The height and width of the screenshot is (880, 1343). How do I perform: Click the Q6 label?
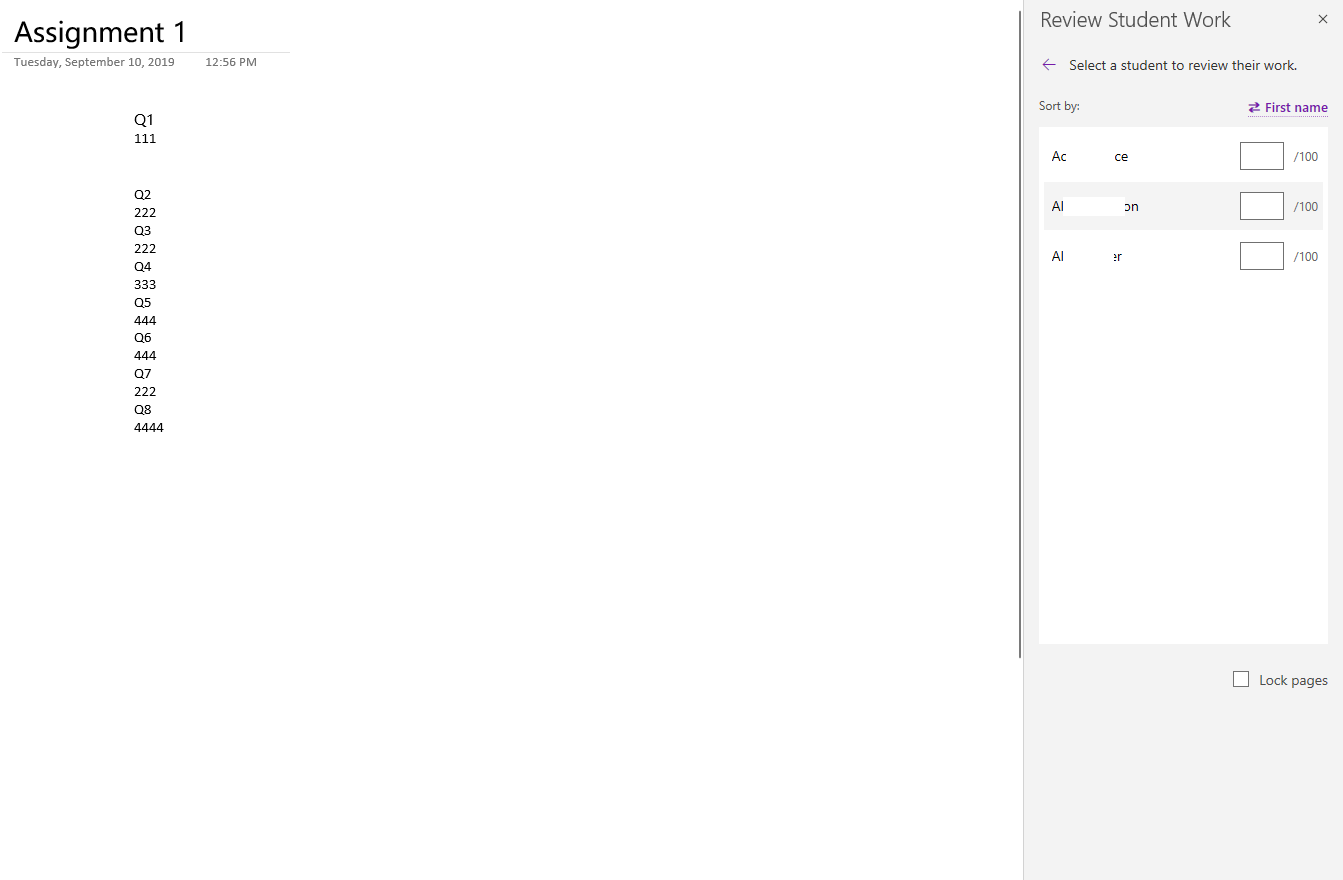(x=143, y=338)
